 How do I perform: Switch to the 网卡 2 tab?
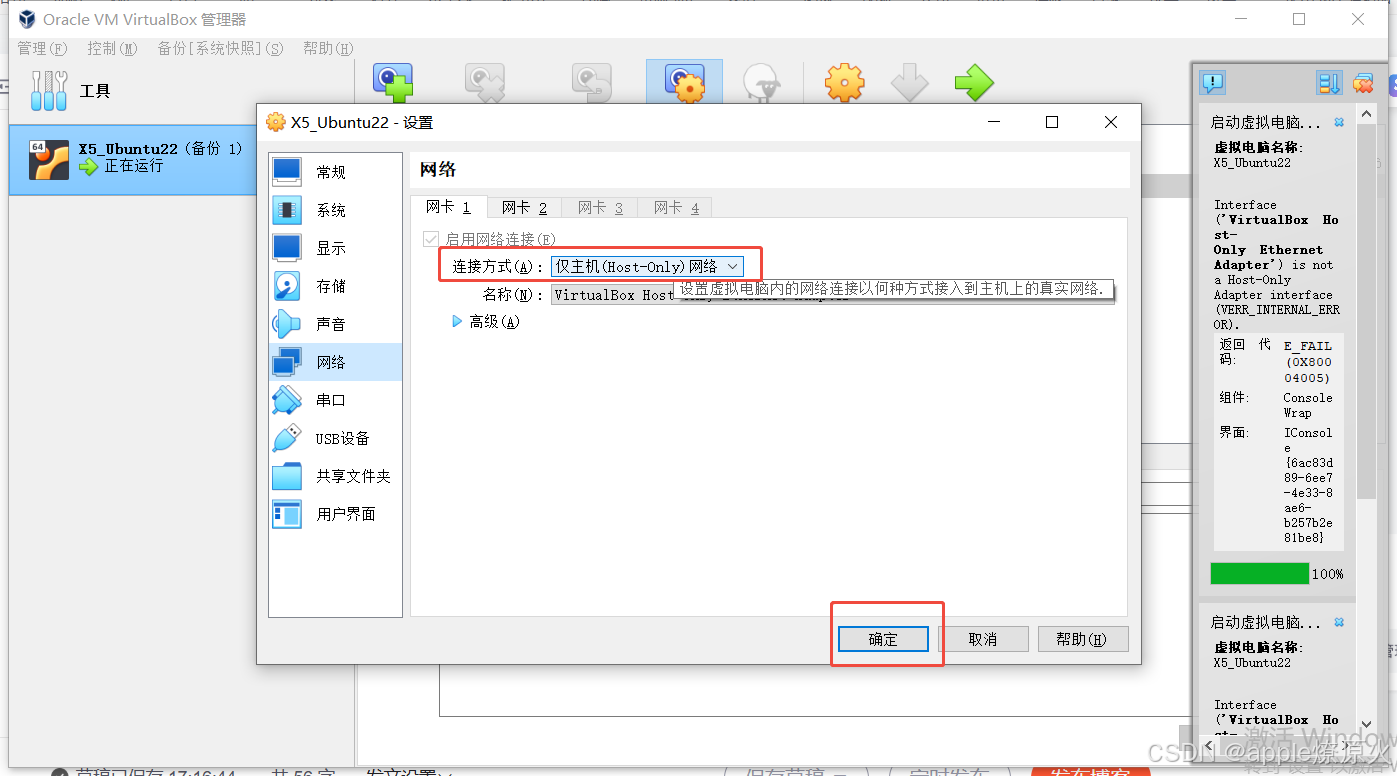(524, 207)
